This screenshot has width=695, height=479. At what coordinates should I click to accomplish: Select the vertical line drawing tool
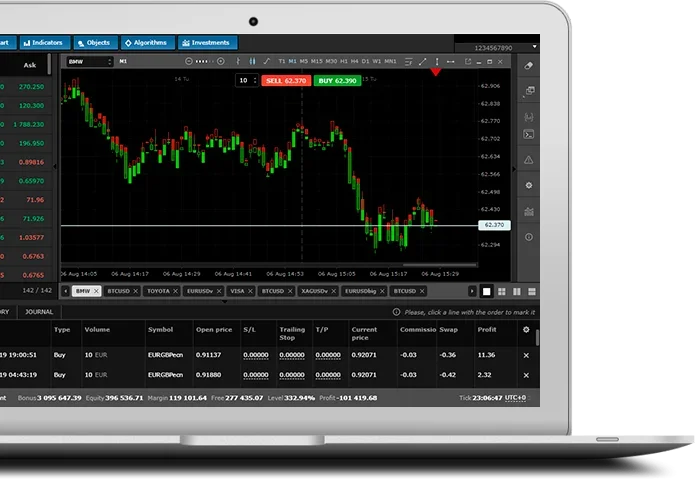point(437,62)
